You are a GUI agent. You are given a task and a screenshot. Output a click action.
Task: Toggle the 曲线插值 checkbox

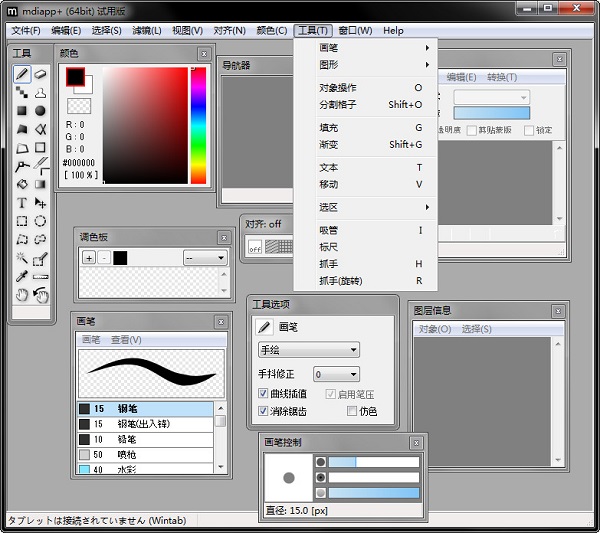263,393
